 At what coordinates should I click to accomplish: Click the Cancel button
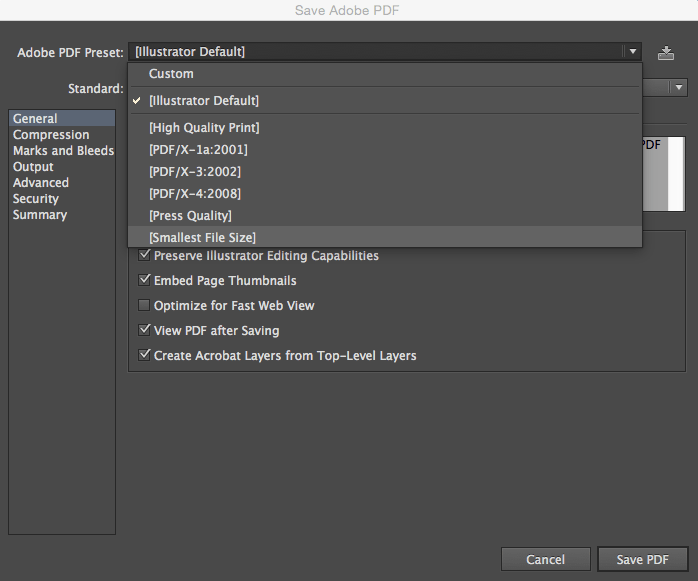pos(546,559)
